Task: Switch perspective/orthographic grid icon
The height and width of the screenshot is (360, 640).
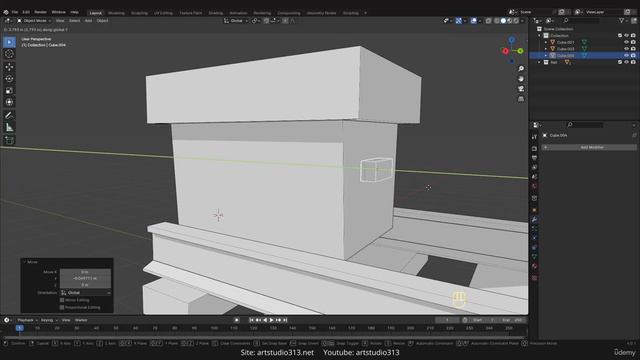Action: pos(521,99)
